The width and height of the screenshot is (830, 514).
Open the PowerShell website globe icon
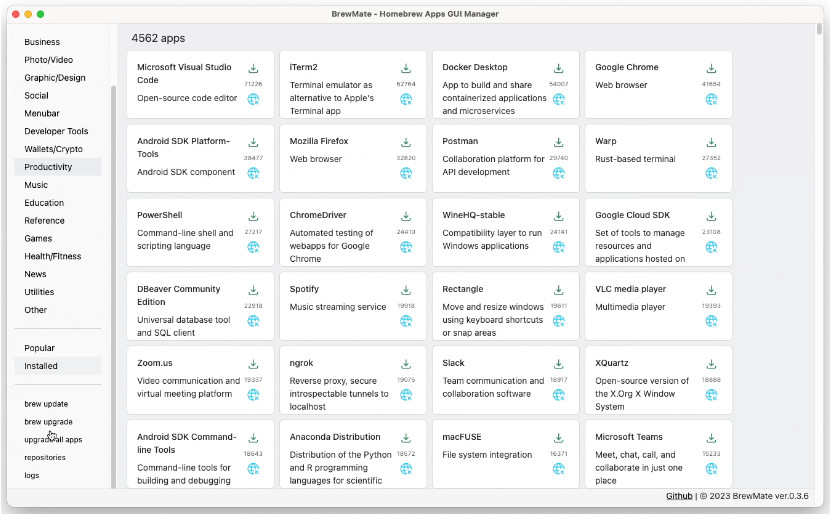pyautogui.click(x=254, y=247)
